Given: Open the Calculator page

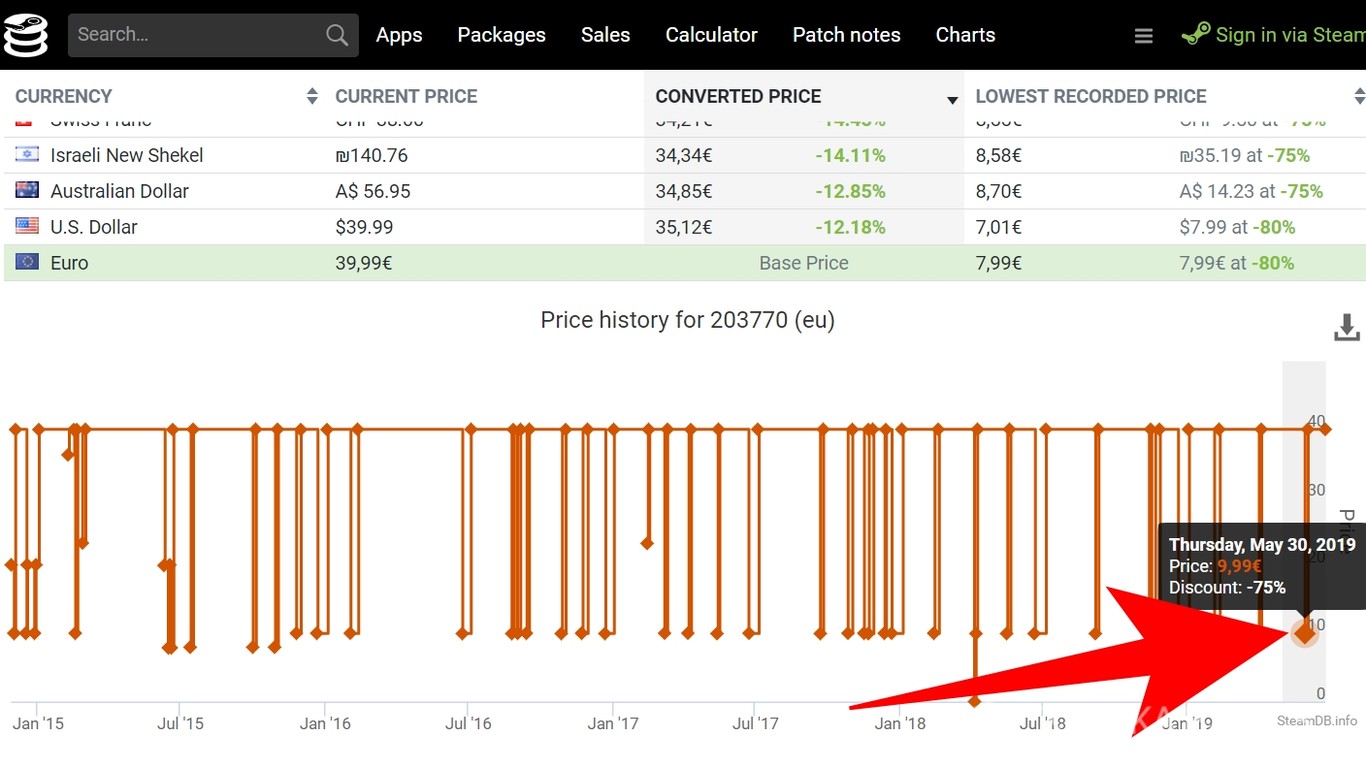Looking at the screenshot, I should coord(711,35).
